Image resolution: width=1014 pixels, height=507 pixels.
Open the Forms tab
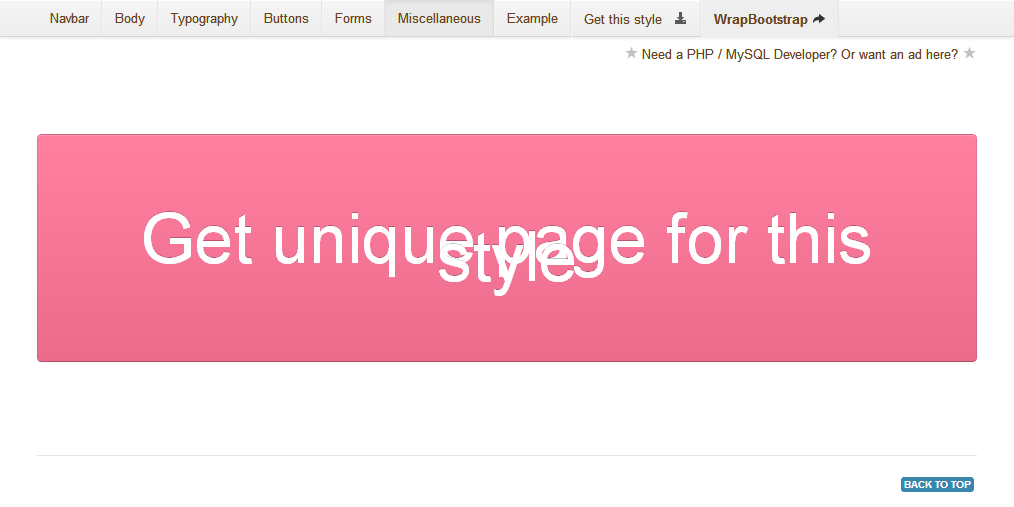(x=353, y=19)
